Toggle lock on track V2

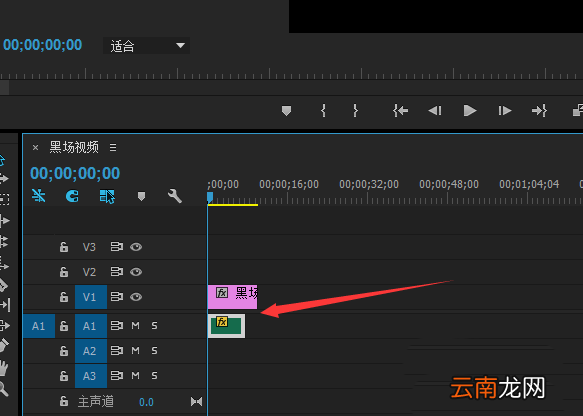point(64,272)
